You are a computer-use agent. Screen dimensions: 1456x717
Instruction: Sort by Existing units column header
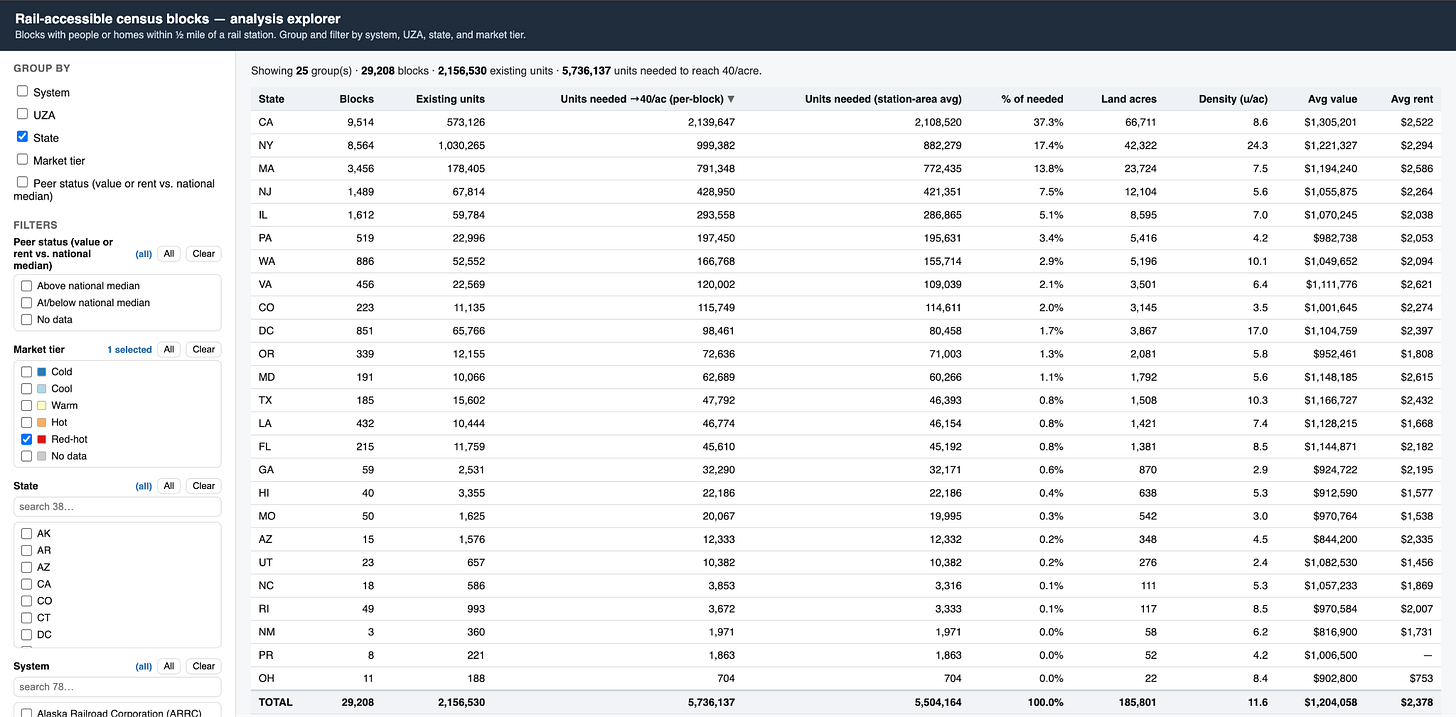click(x=450, y=99)
